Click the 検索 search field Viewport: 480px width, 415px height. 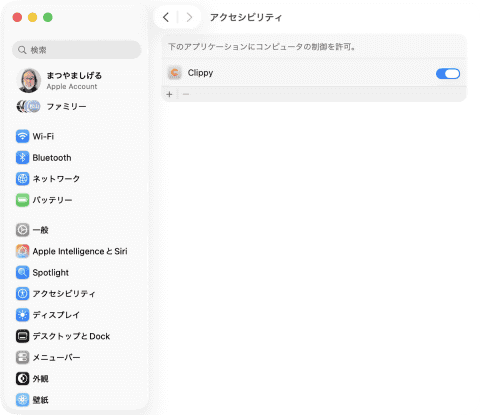[77, 50]
